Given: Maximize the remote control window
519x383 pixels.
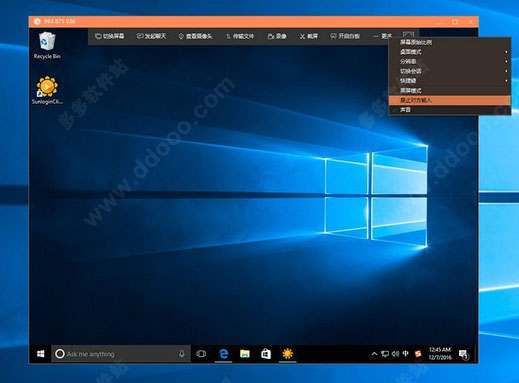Looking at the screenshot, I should [455, 22].
